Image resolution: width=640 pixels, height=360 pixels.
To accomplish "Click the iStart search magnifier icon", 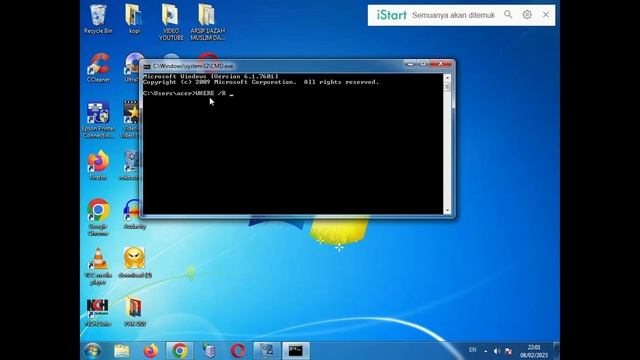I will point(508,15).
